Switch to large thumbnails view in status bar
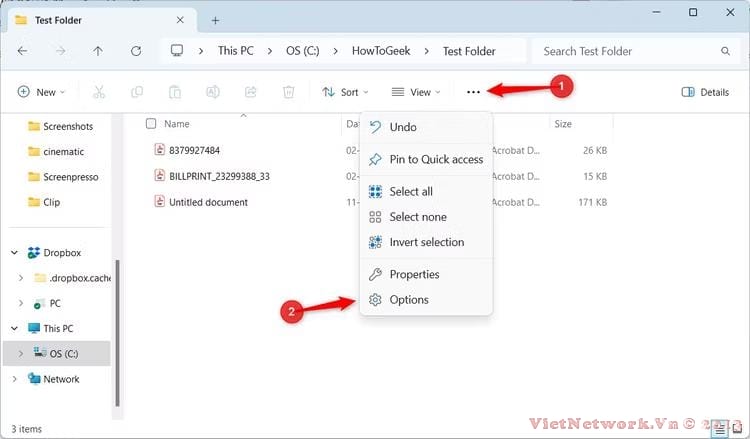This screenshot has width=750, height=439. tap(737, 429)
